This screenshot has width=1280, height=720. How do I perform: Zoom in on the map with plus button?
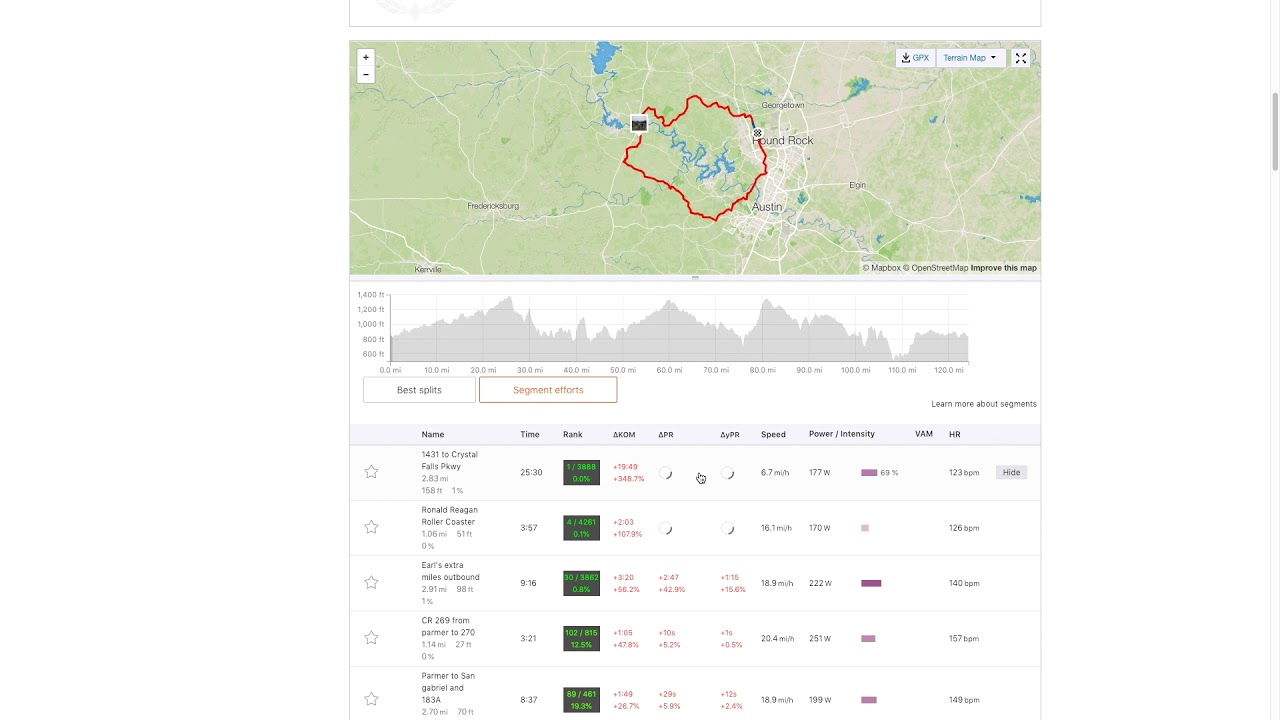366,58
